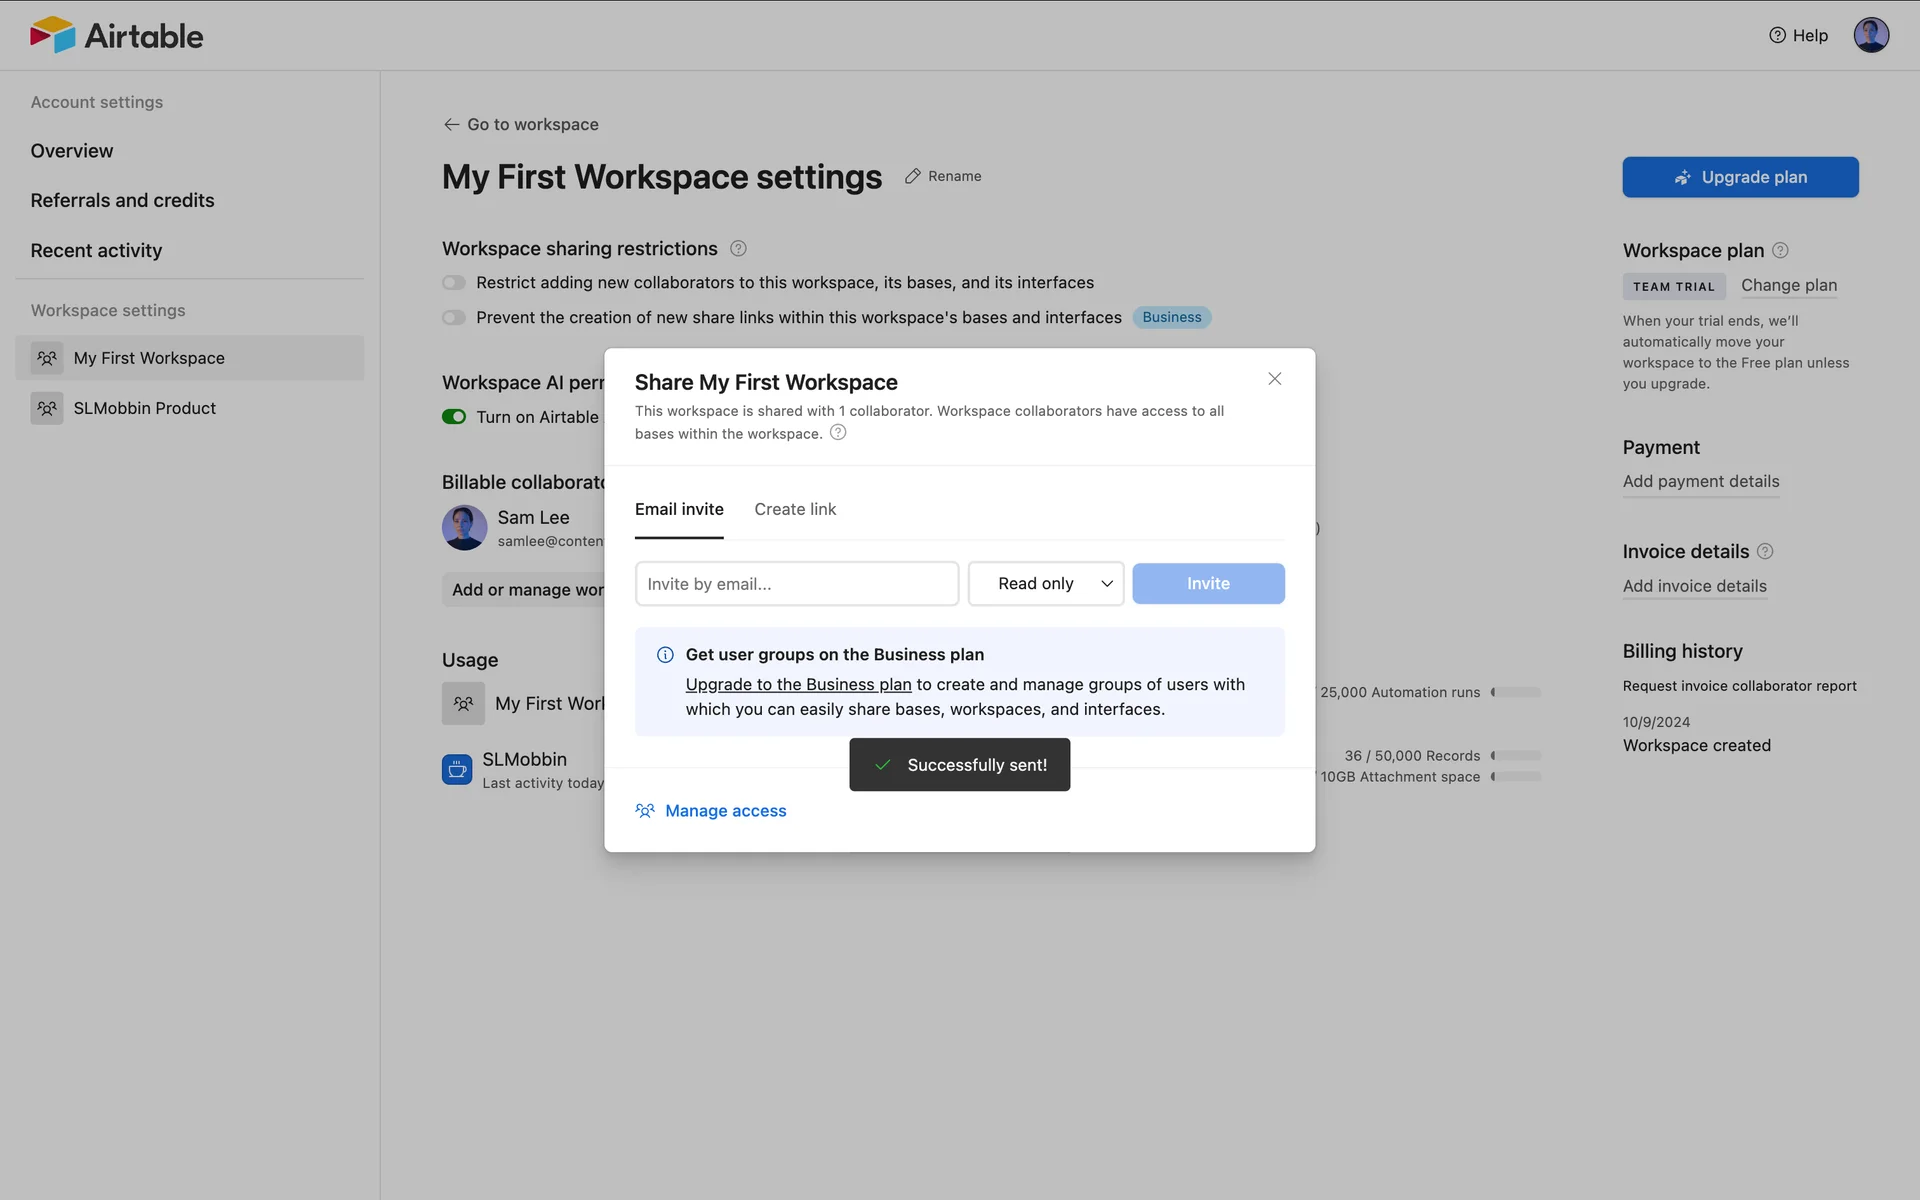
Task: Select SLMobbin Product workspace in sidebar
Action: coord(144,408)
